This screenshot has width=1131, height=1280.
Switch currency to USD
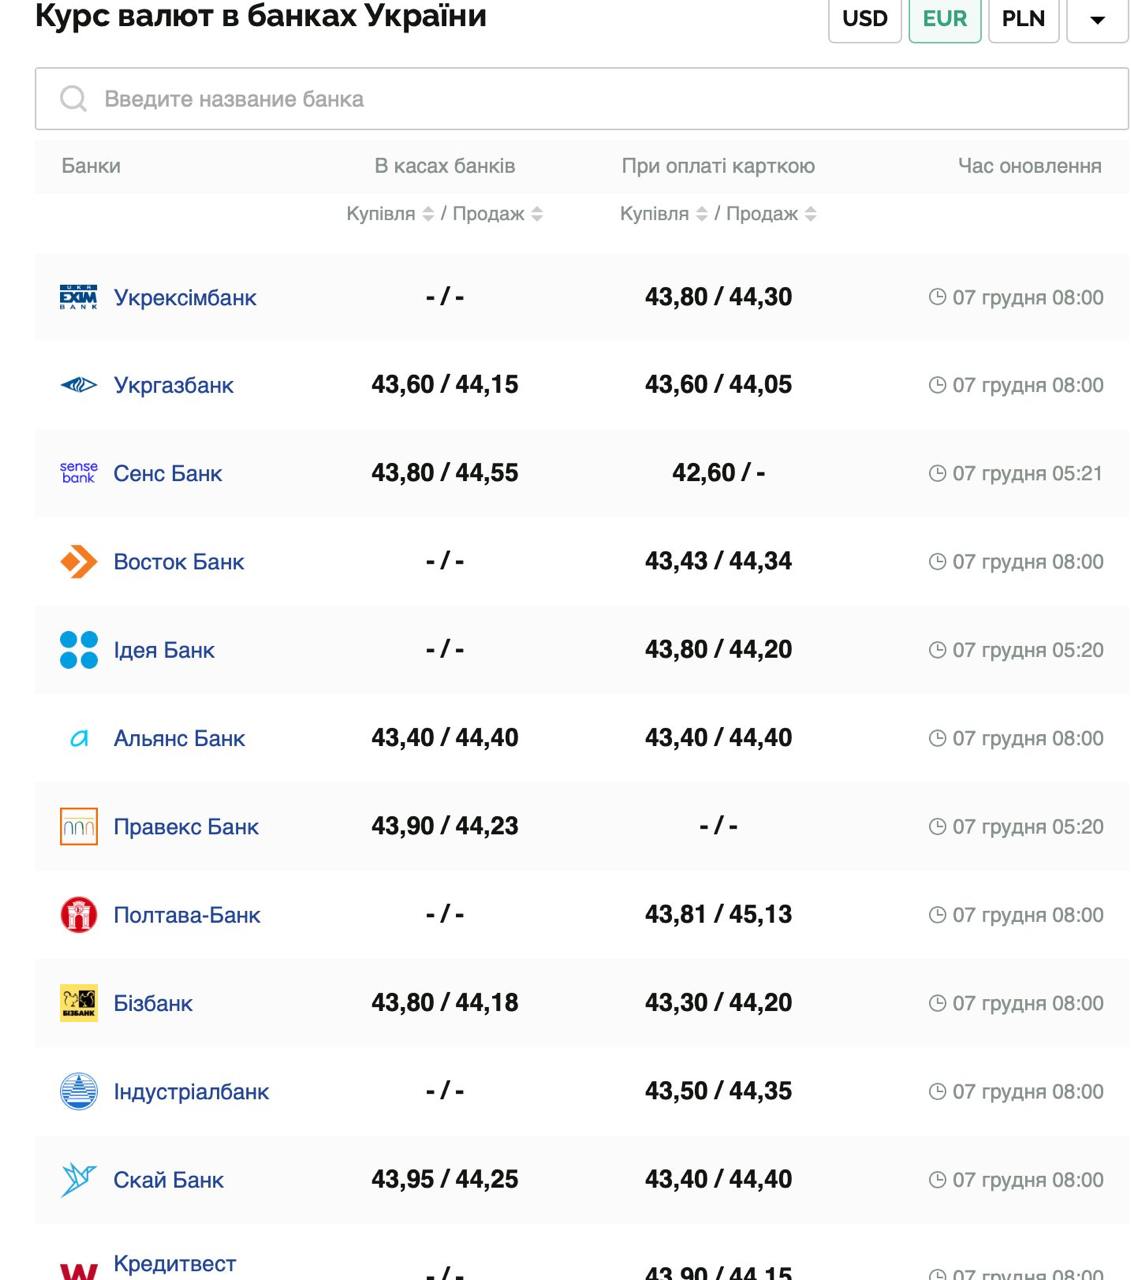[x=864, y=19]
